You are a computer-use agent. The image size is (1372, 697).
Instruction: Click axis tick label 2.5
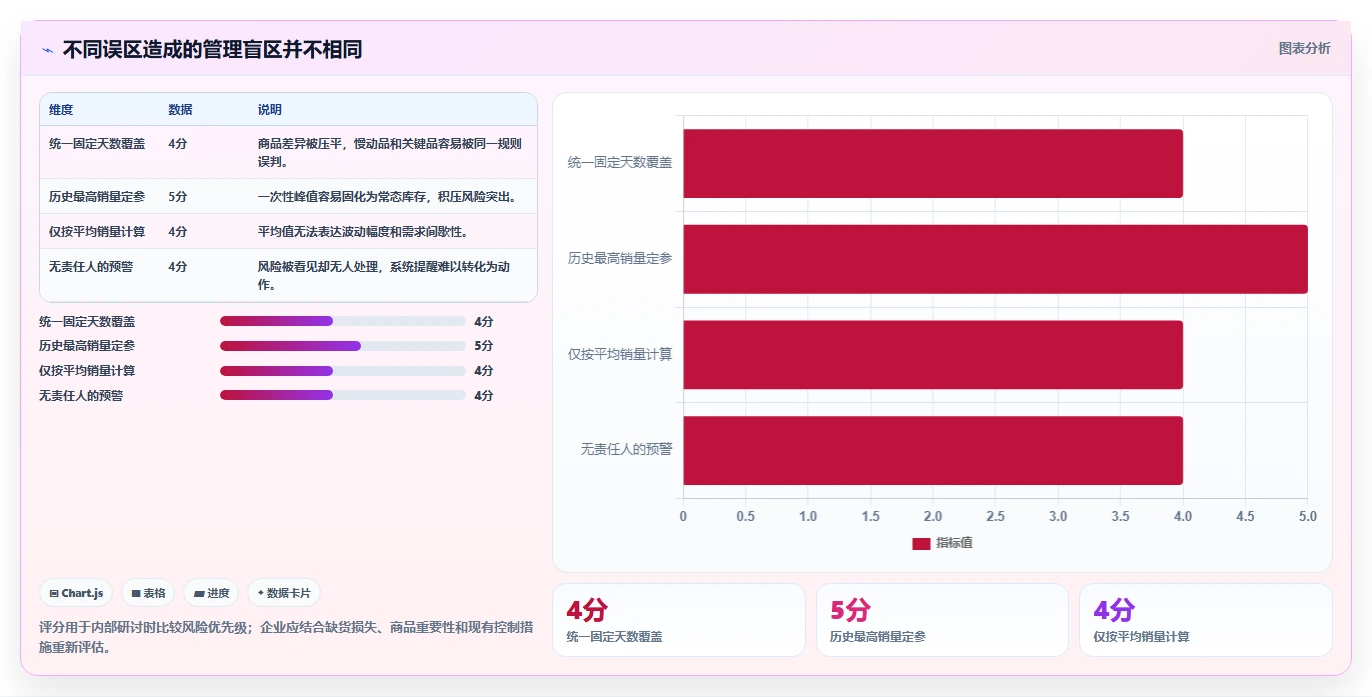(995, 517)
